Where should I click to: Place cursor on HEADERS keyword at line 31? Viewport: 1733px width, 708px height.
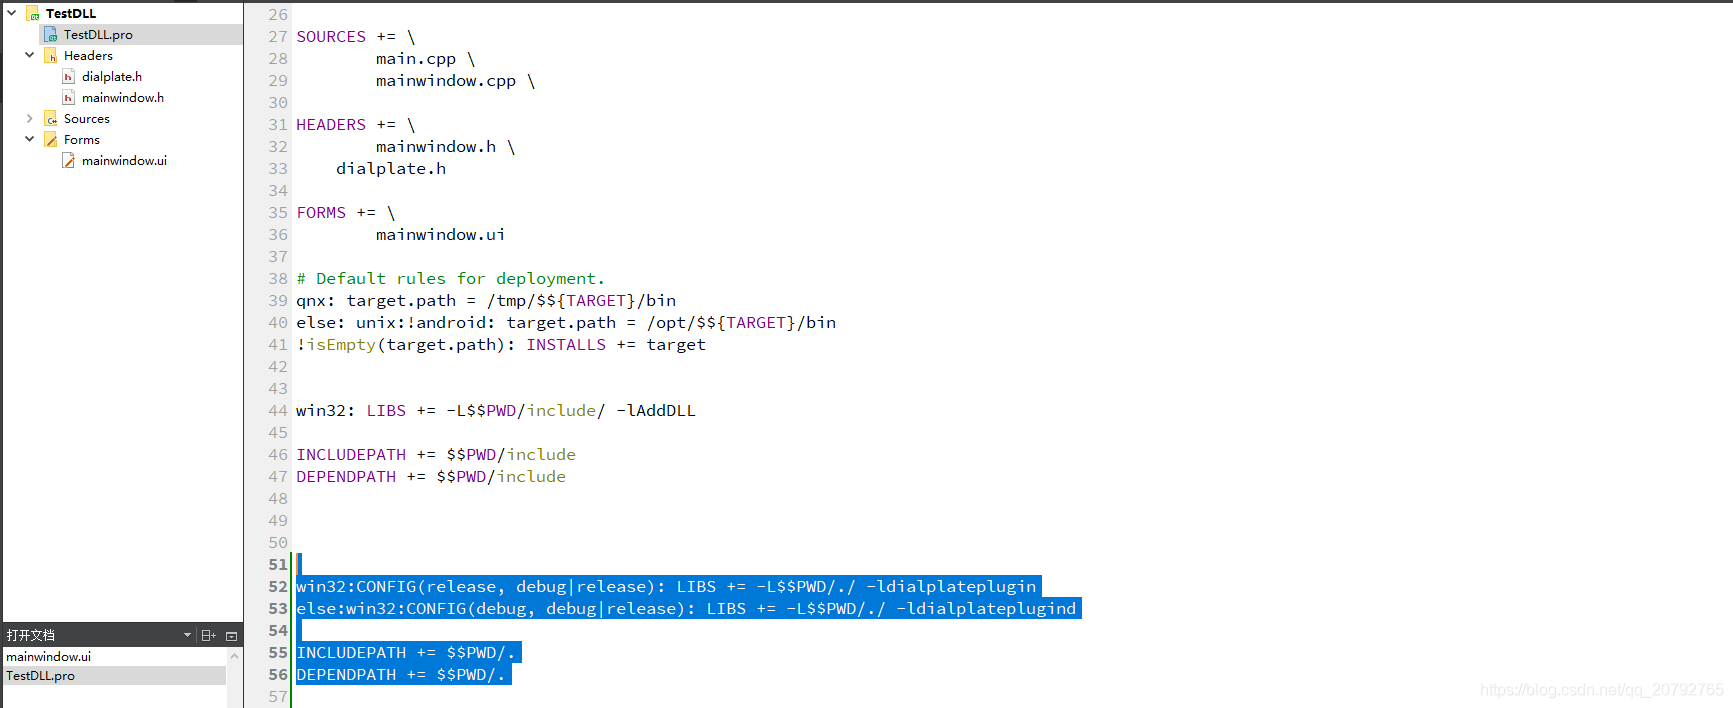click(x=331, y=125)
